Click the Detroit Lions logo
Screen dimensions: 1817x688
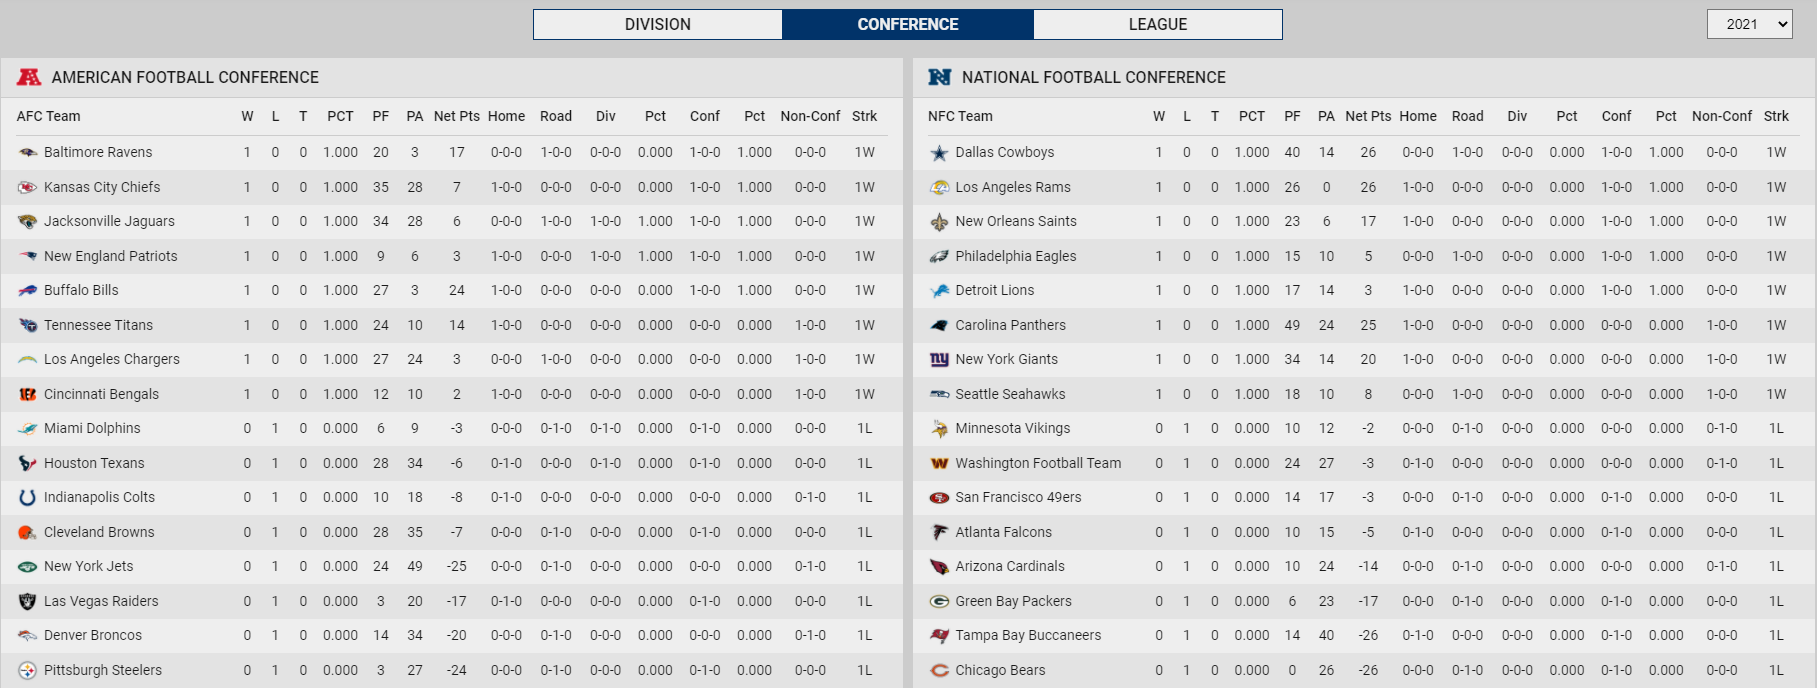(939, 291)
